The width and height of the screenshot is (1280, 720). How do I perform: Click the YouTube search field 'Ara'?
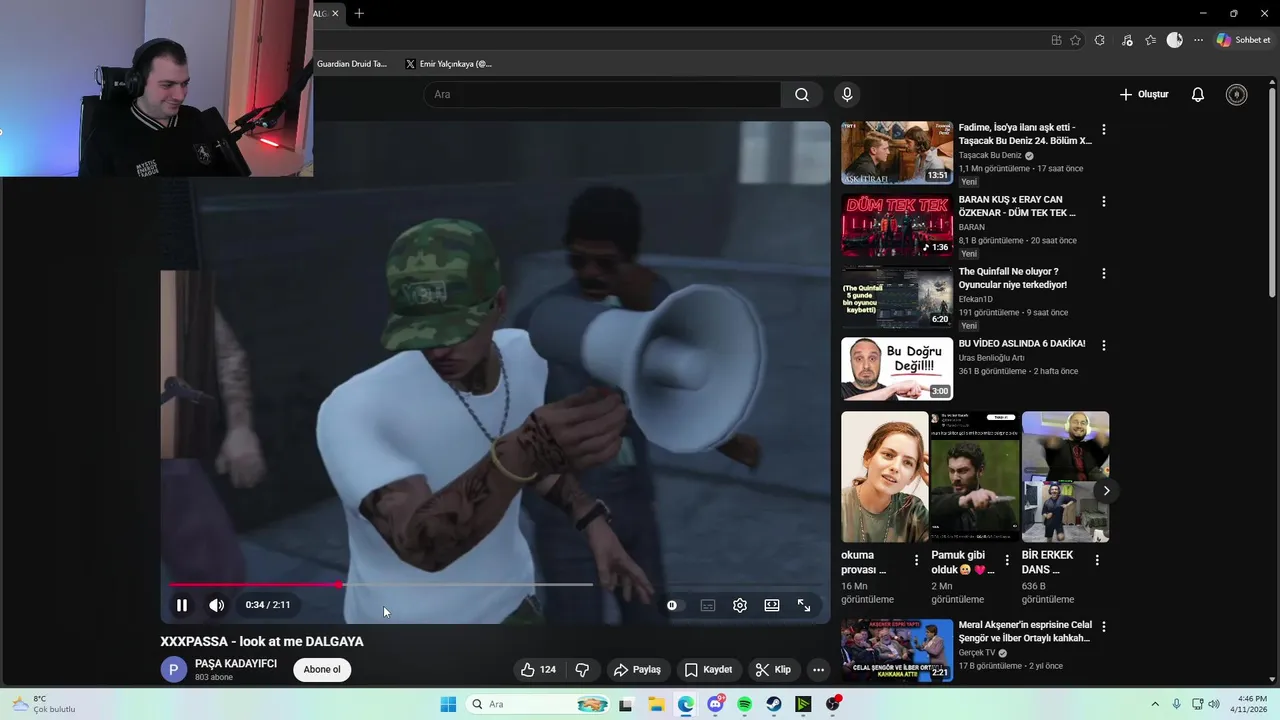(602, 94)
